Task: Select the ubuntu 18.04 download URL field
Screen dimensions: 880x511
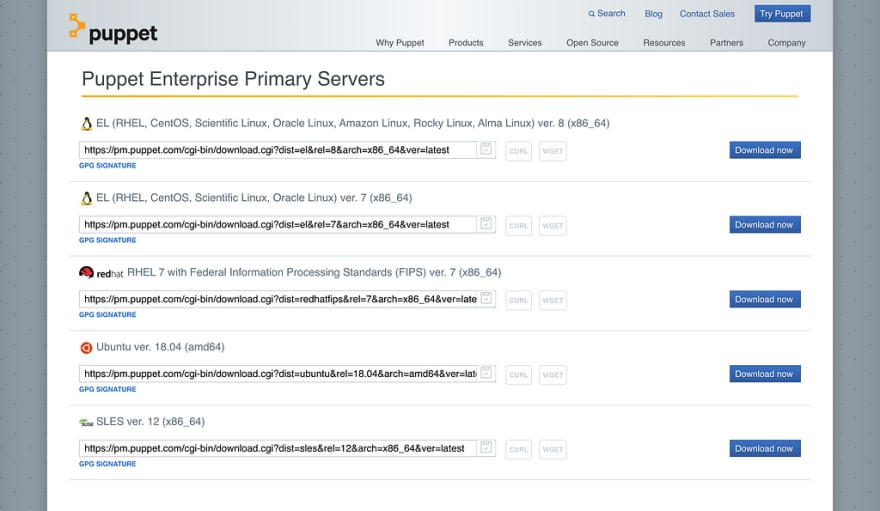Action: point(278,374)
